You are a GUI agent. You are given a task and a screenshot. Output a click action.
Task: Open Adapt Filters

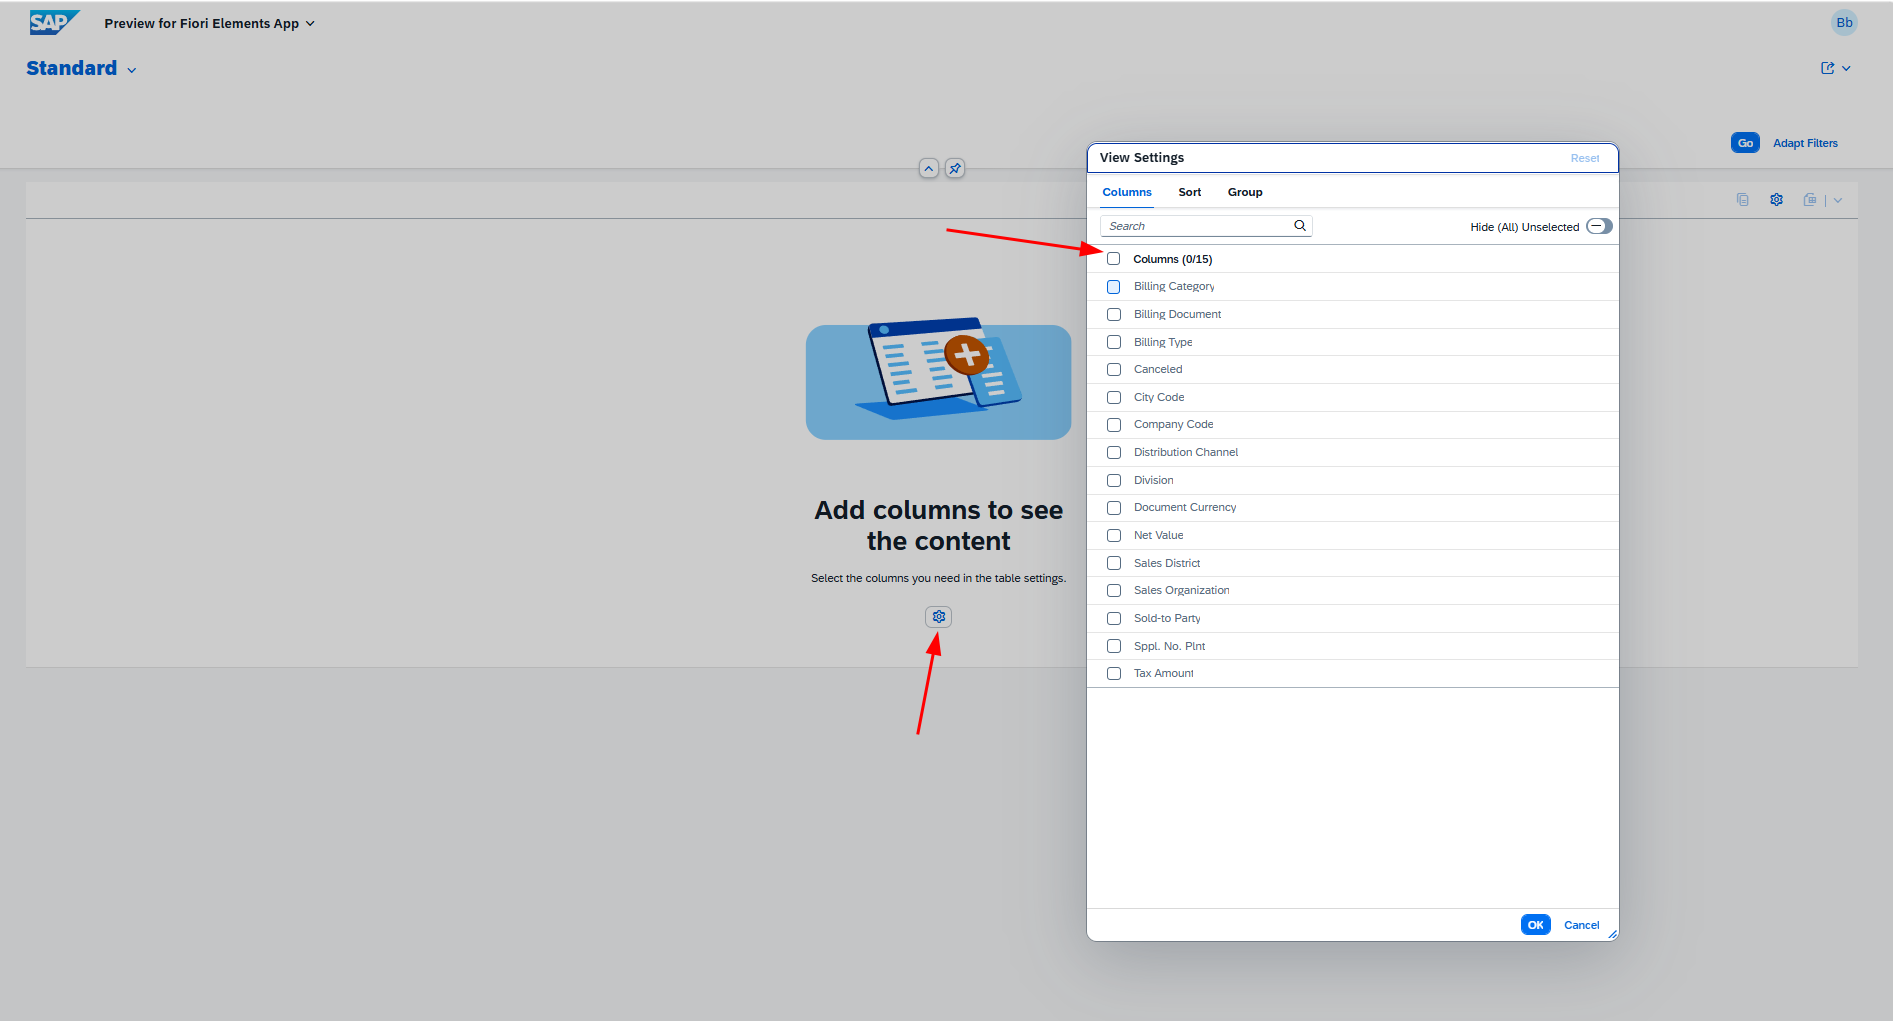pos(1805,143)
